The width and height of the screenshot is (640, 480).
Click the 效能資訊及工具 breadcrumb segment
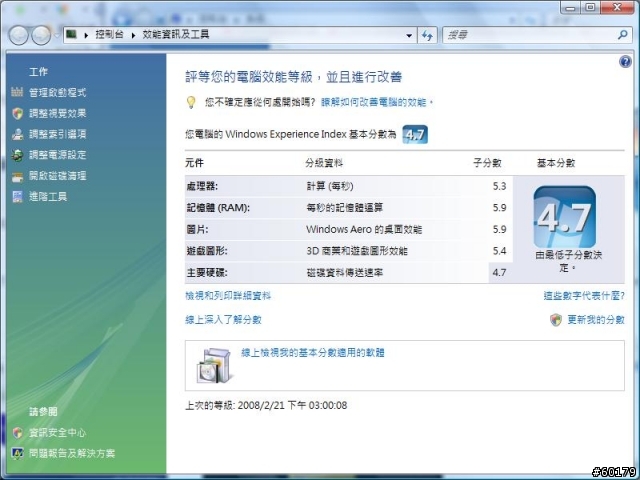176,35
